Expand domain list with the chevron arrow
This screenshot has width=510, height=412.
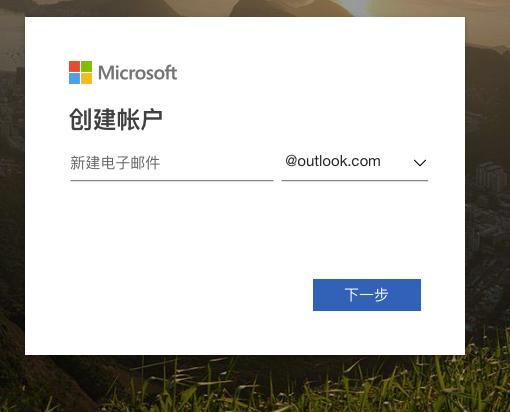coord(420,163)
